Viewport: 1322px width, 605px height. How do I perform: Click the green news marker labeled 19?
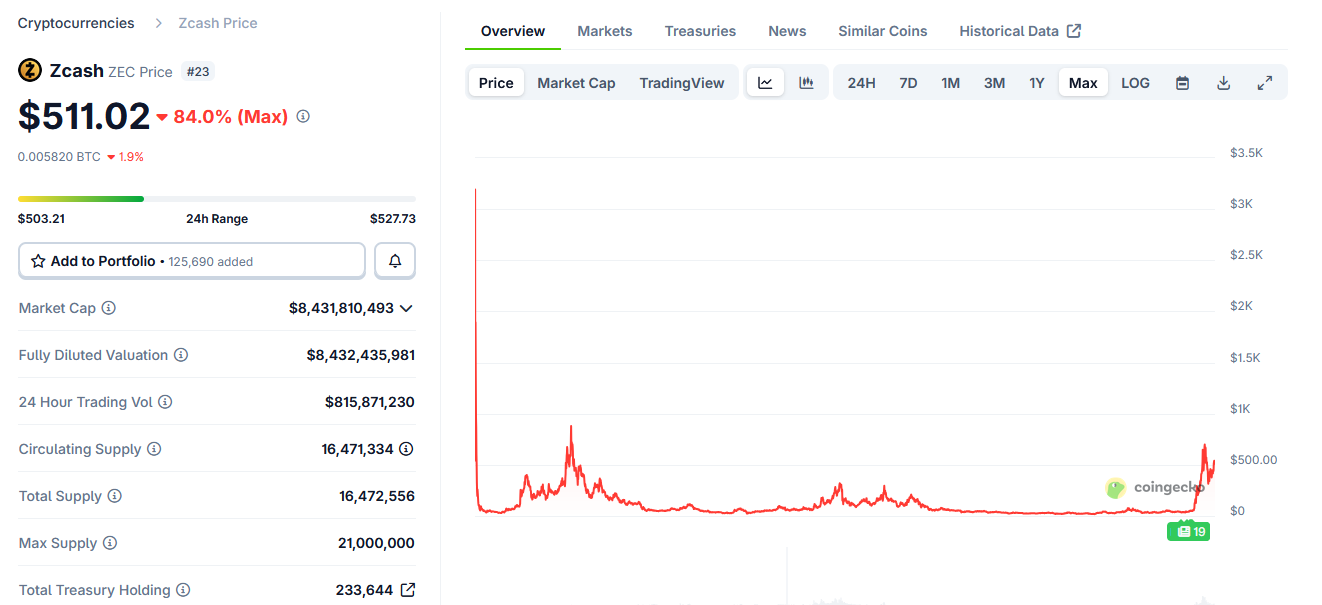[1189, 531]
